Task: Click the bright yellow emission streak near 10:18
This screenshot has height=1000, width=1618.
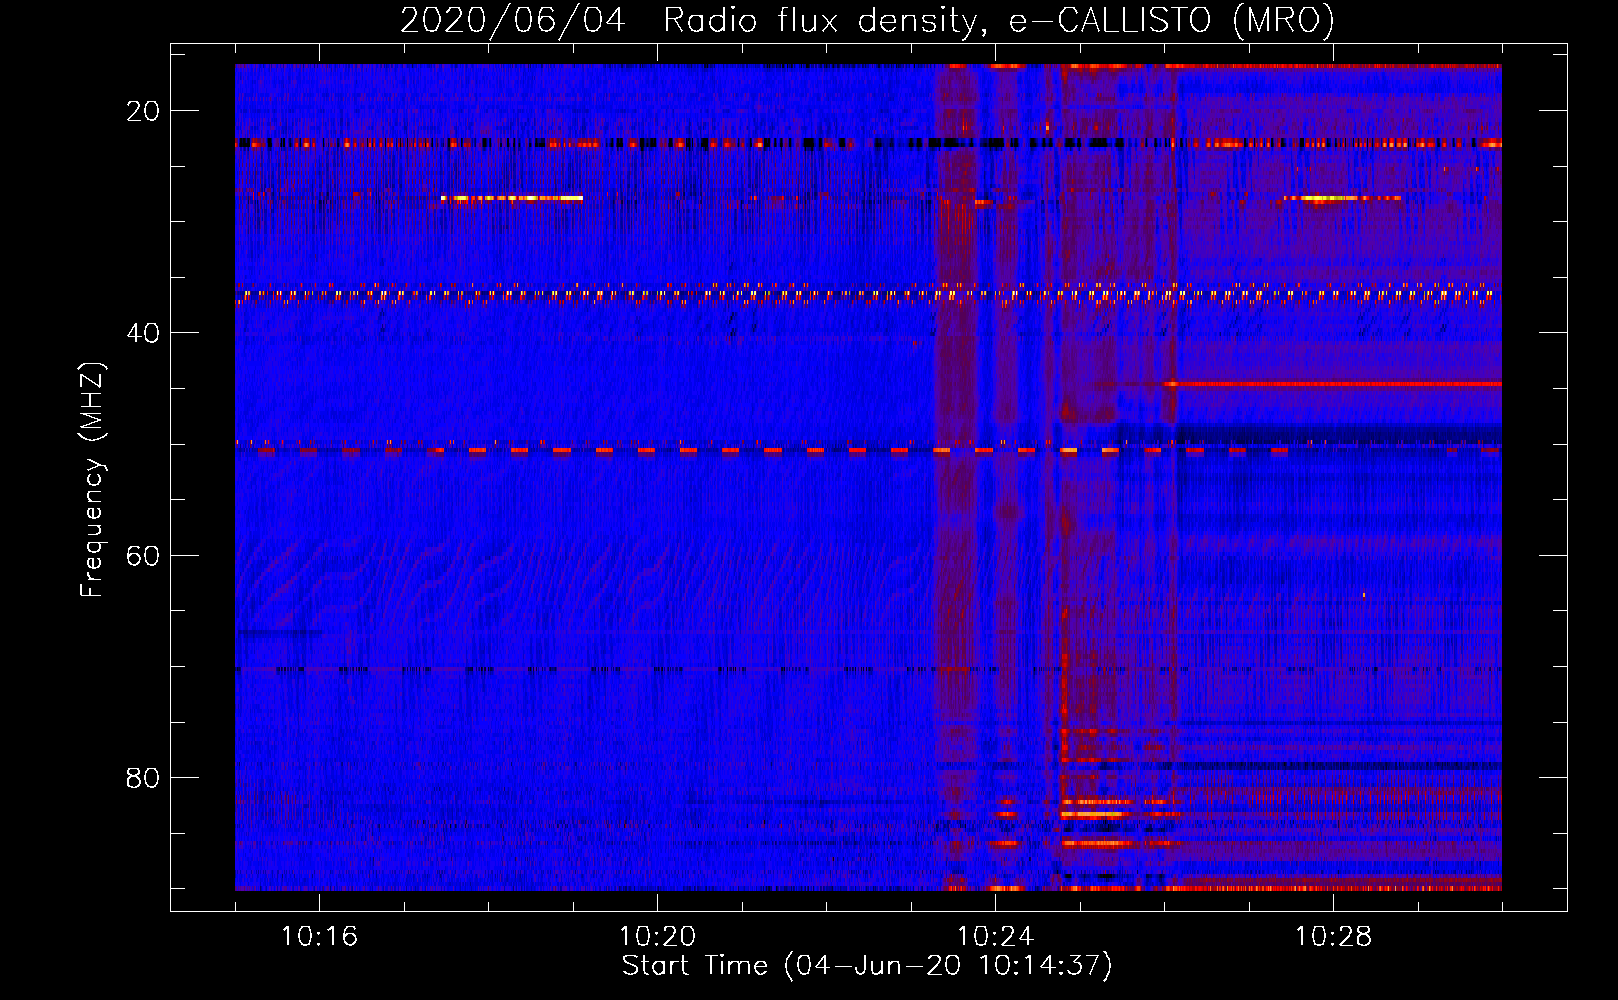Action: (x=512, y=198)
